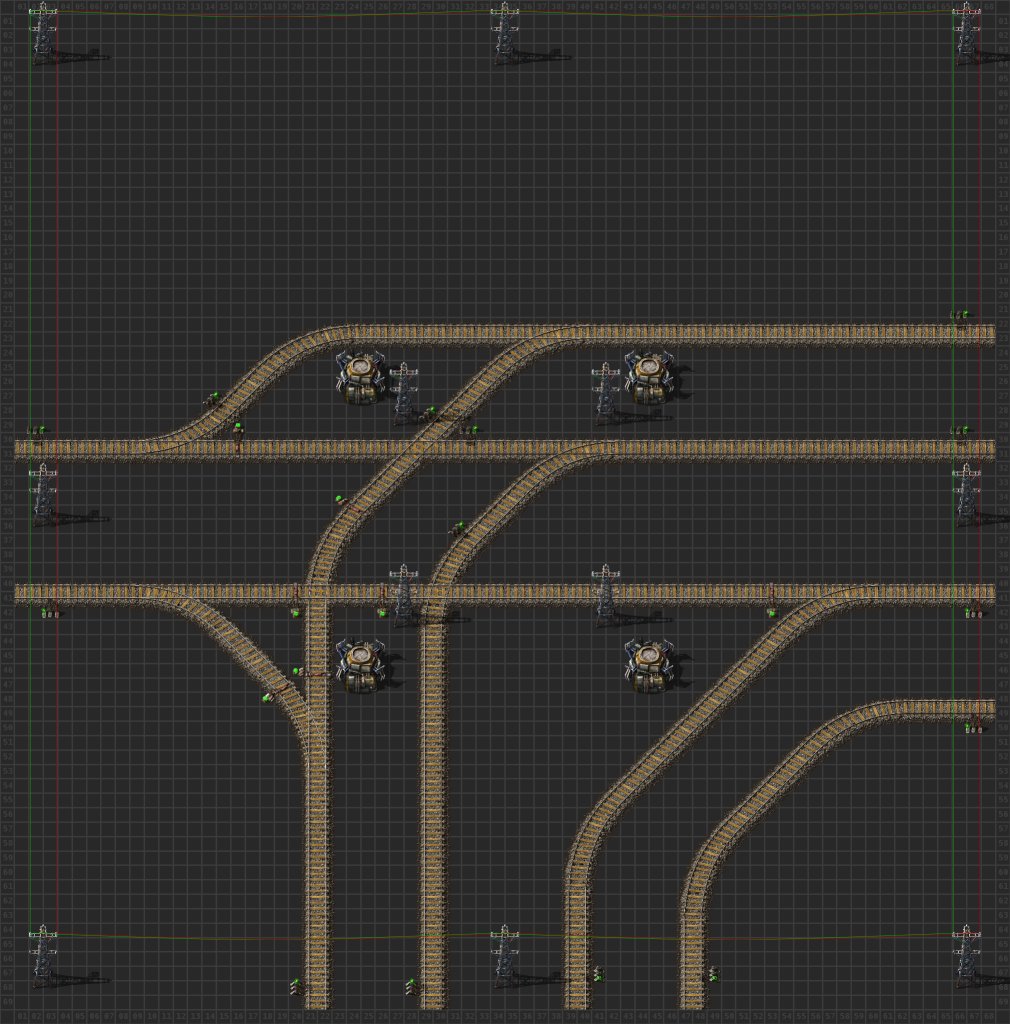The image size is (1010, 1024).
Task: Select the big electric pole in top-left corner
Action: coord(43,35)
